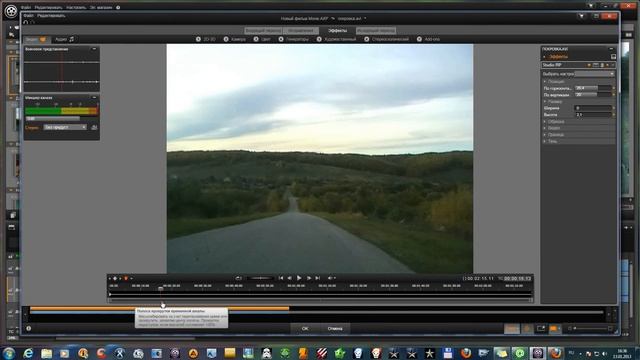Open the Стерео mode dropdown
640x360 pixels.
point(65,127)
